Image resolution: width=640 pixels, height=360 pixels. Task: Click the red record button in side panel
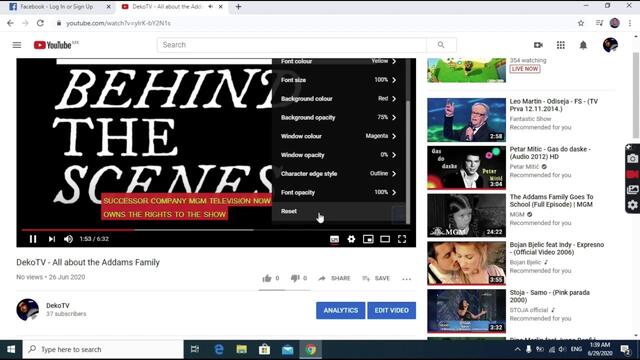point(632,174)
